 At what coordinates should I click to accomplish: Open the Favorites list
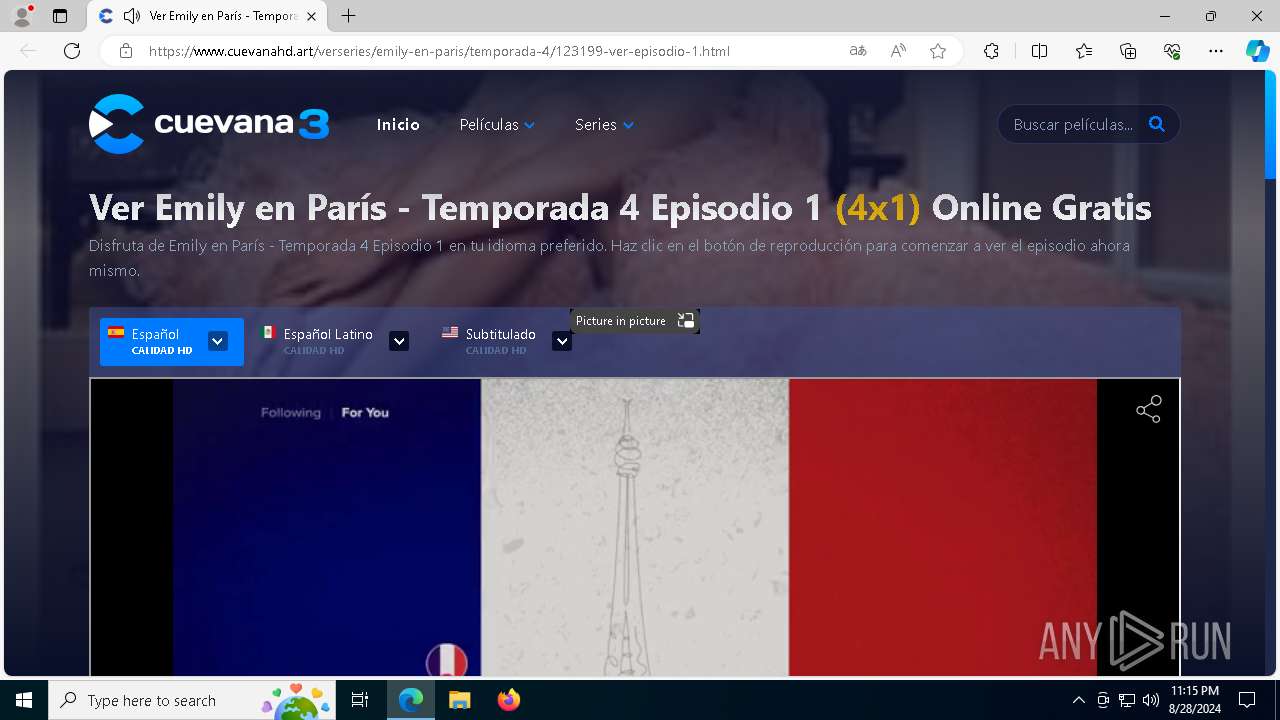(1084, 51)
